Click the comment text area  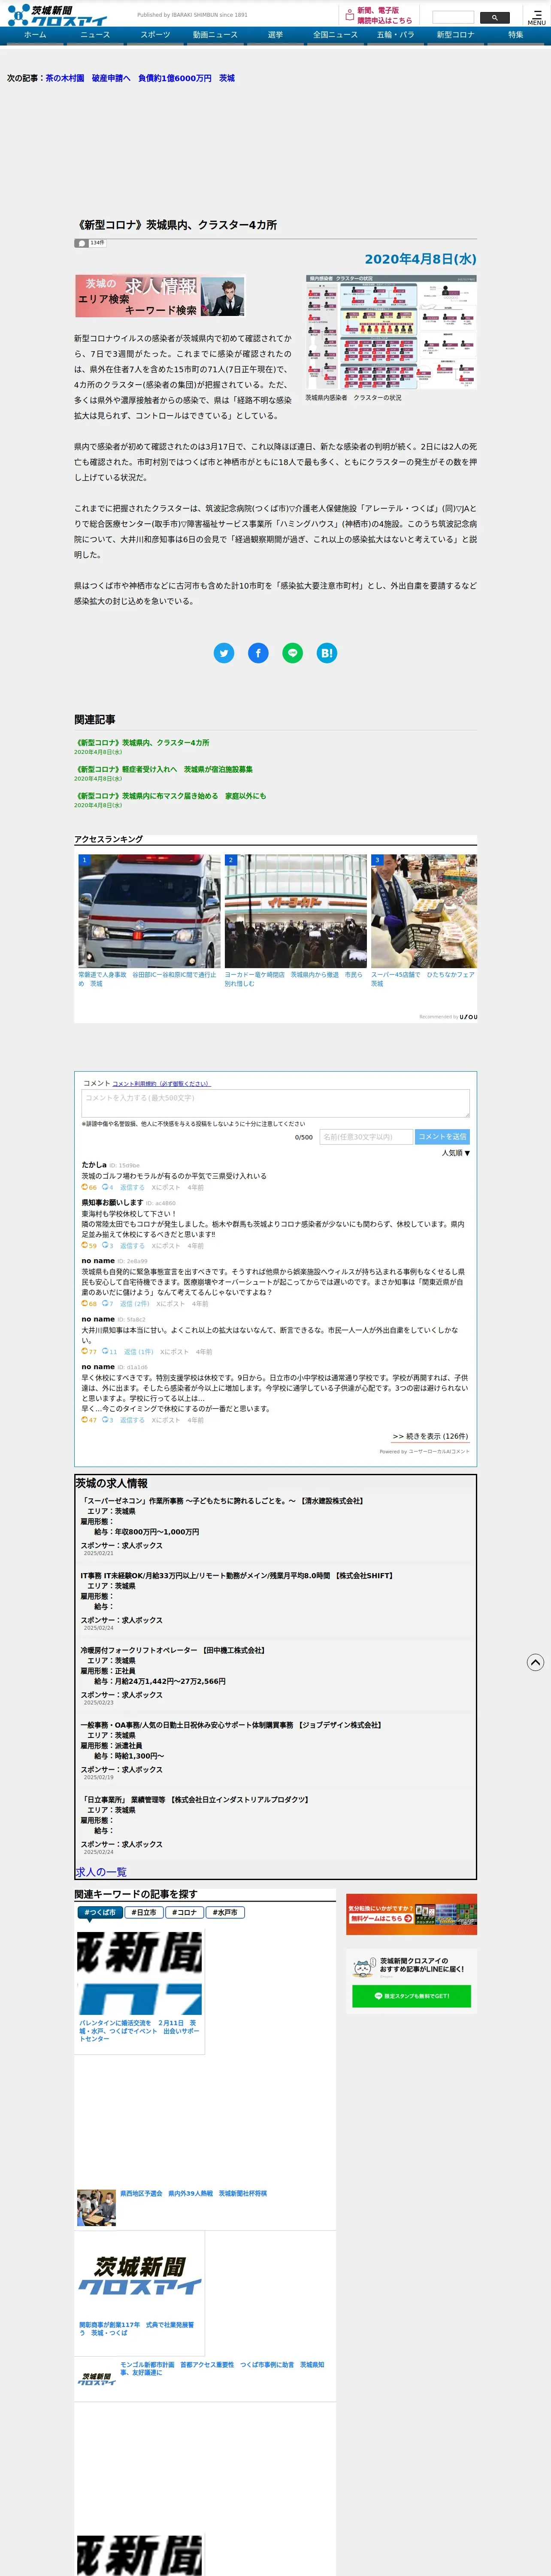(275, 1103)
